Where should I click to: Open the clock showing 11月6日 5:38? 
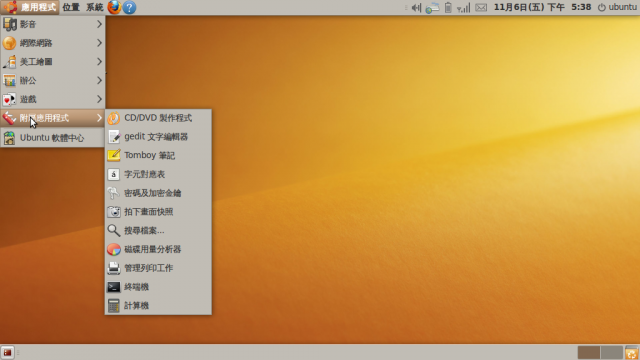click(542, 7)
